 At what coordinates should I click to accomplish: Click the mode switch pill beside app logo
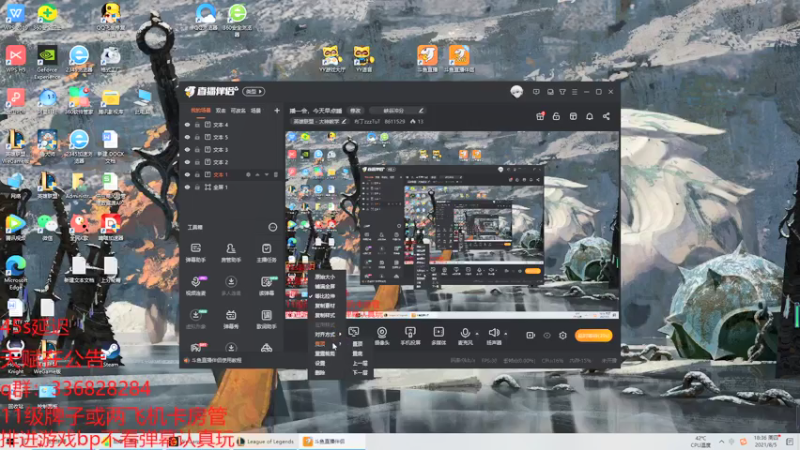(x=254, y=91)
